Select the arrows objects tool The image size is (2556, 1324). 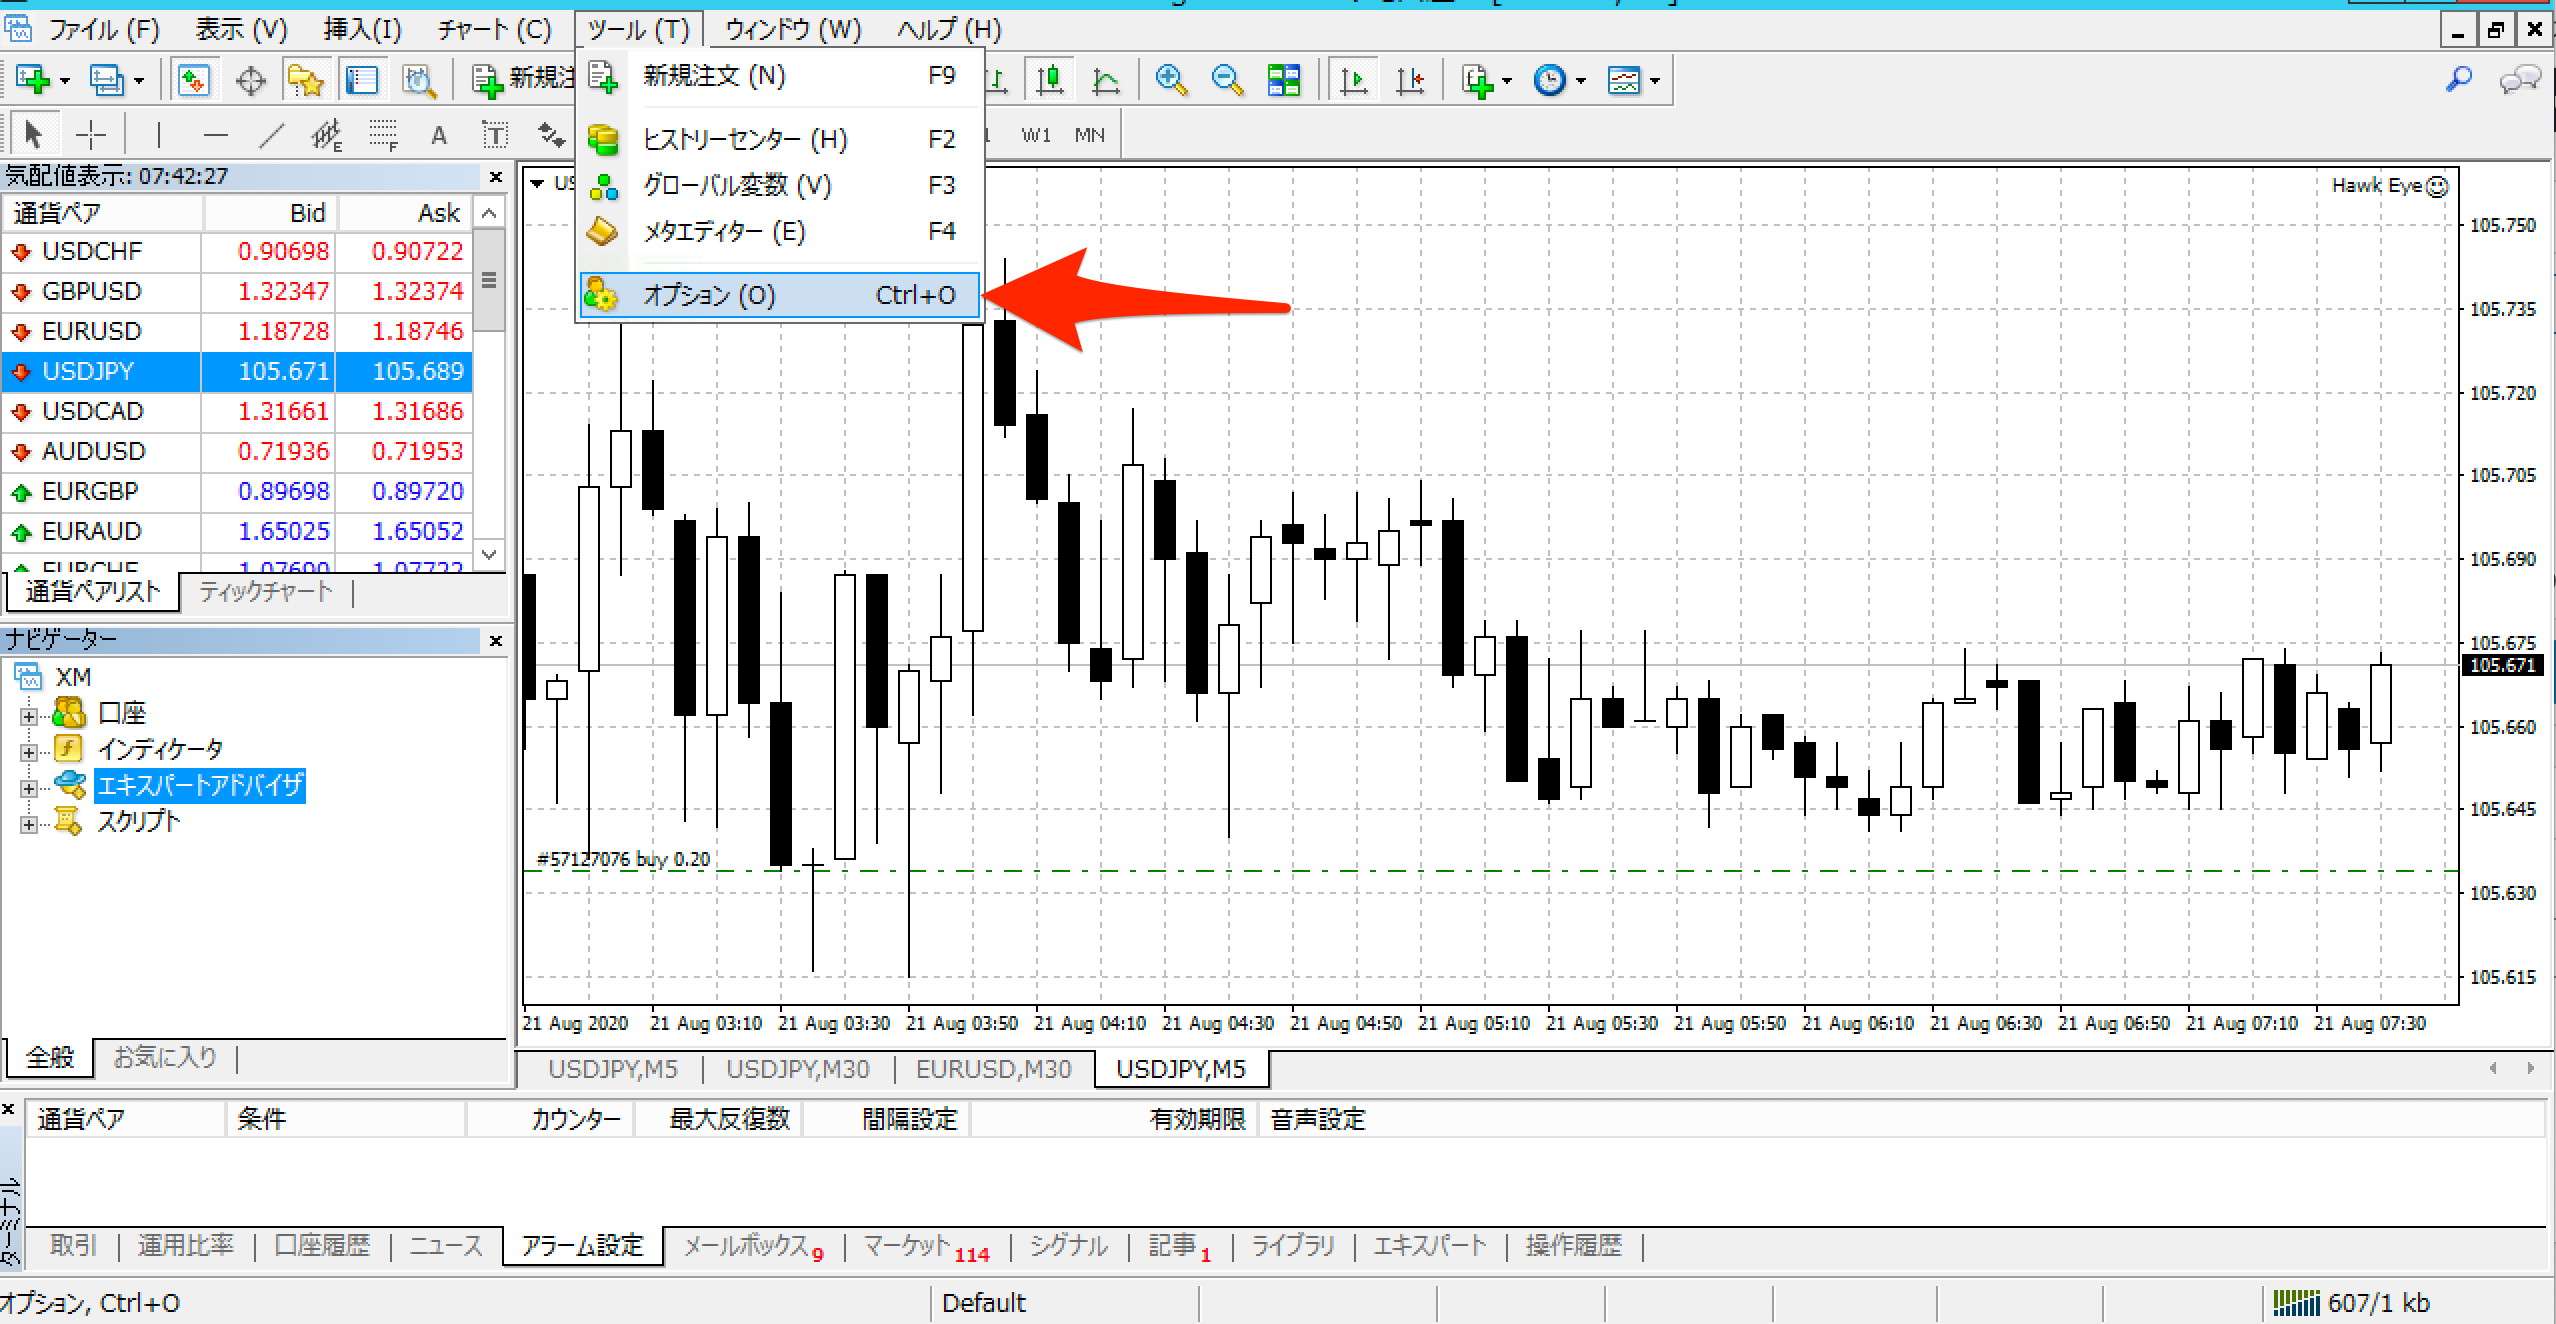click(x=551, y=134)
